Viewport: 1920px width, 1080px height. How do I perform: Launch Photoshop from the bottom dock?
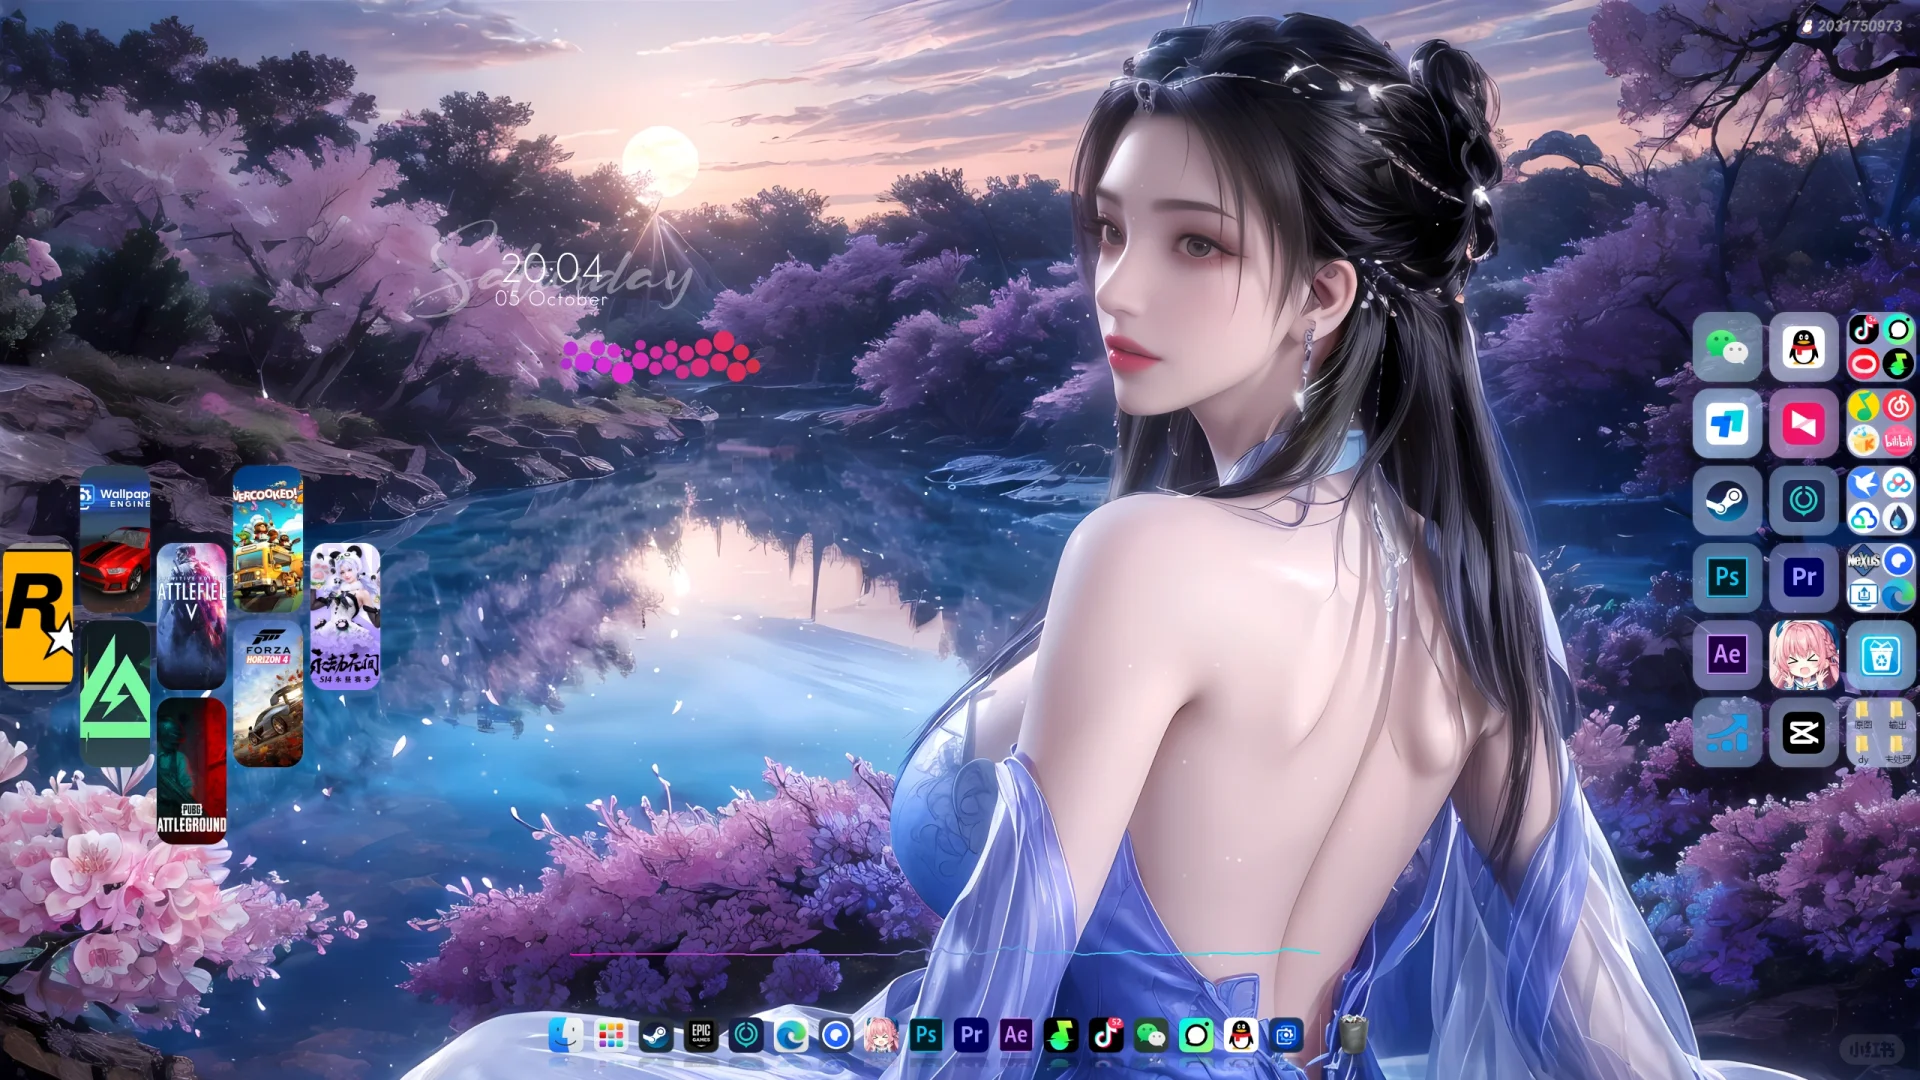926,1035
